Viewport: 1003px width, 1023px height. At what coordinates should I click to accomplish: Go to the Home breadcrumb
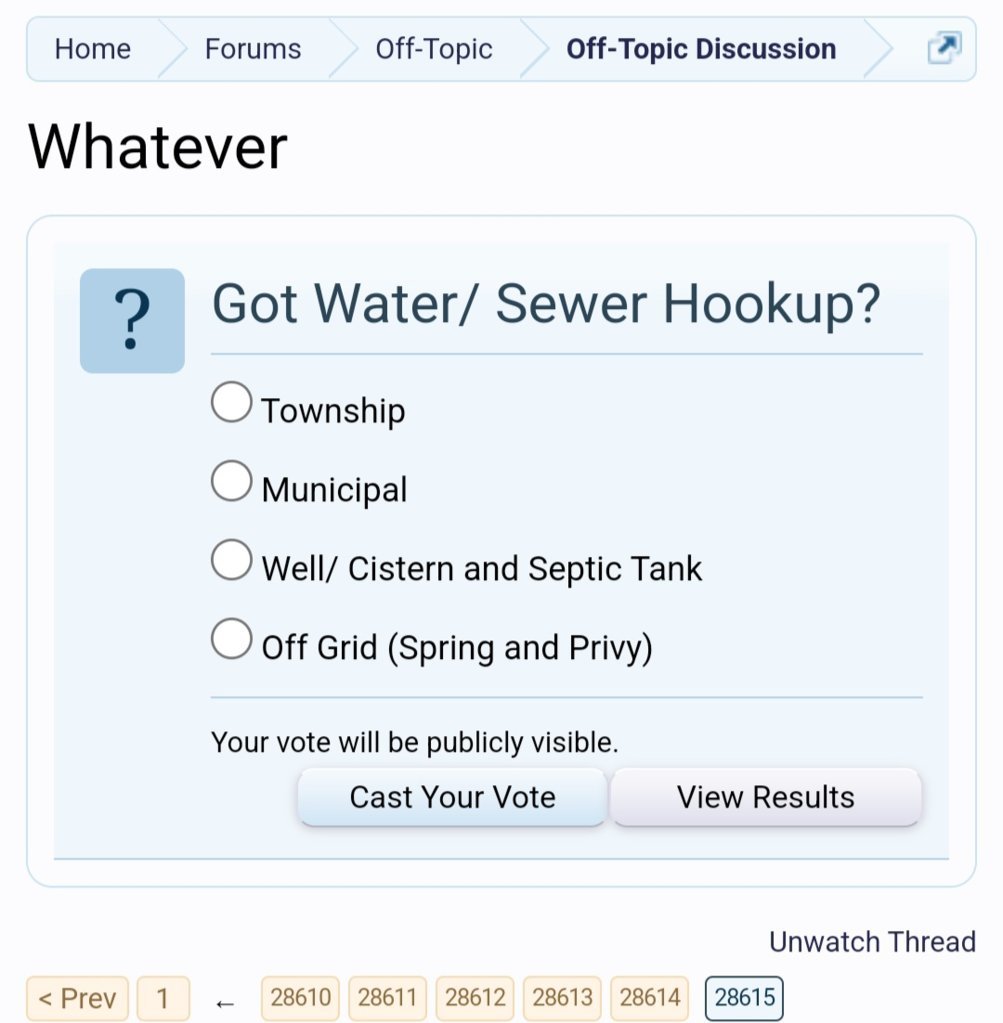point(93,49)
